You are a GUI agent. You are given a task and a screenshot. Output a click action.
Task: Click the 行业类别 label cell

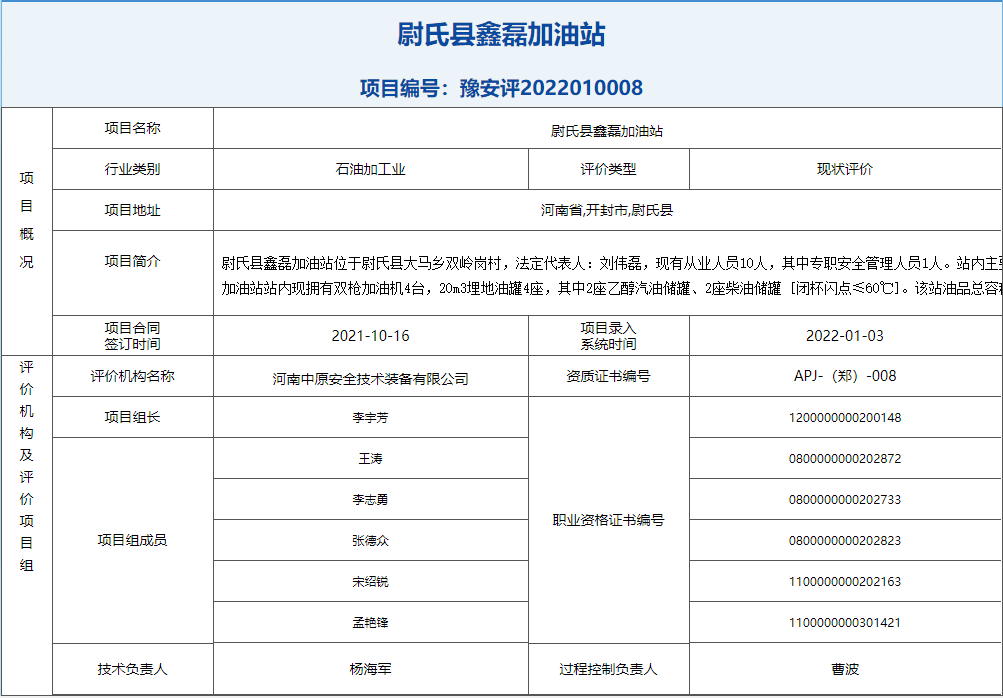[x=132, y=169]
